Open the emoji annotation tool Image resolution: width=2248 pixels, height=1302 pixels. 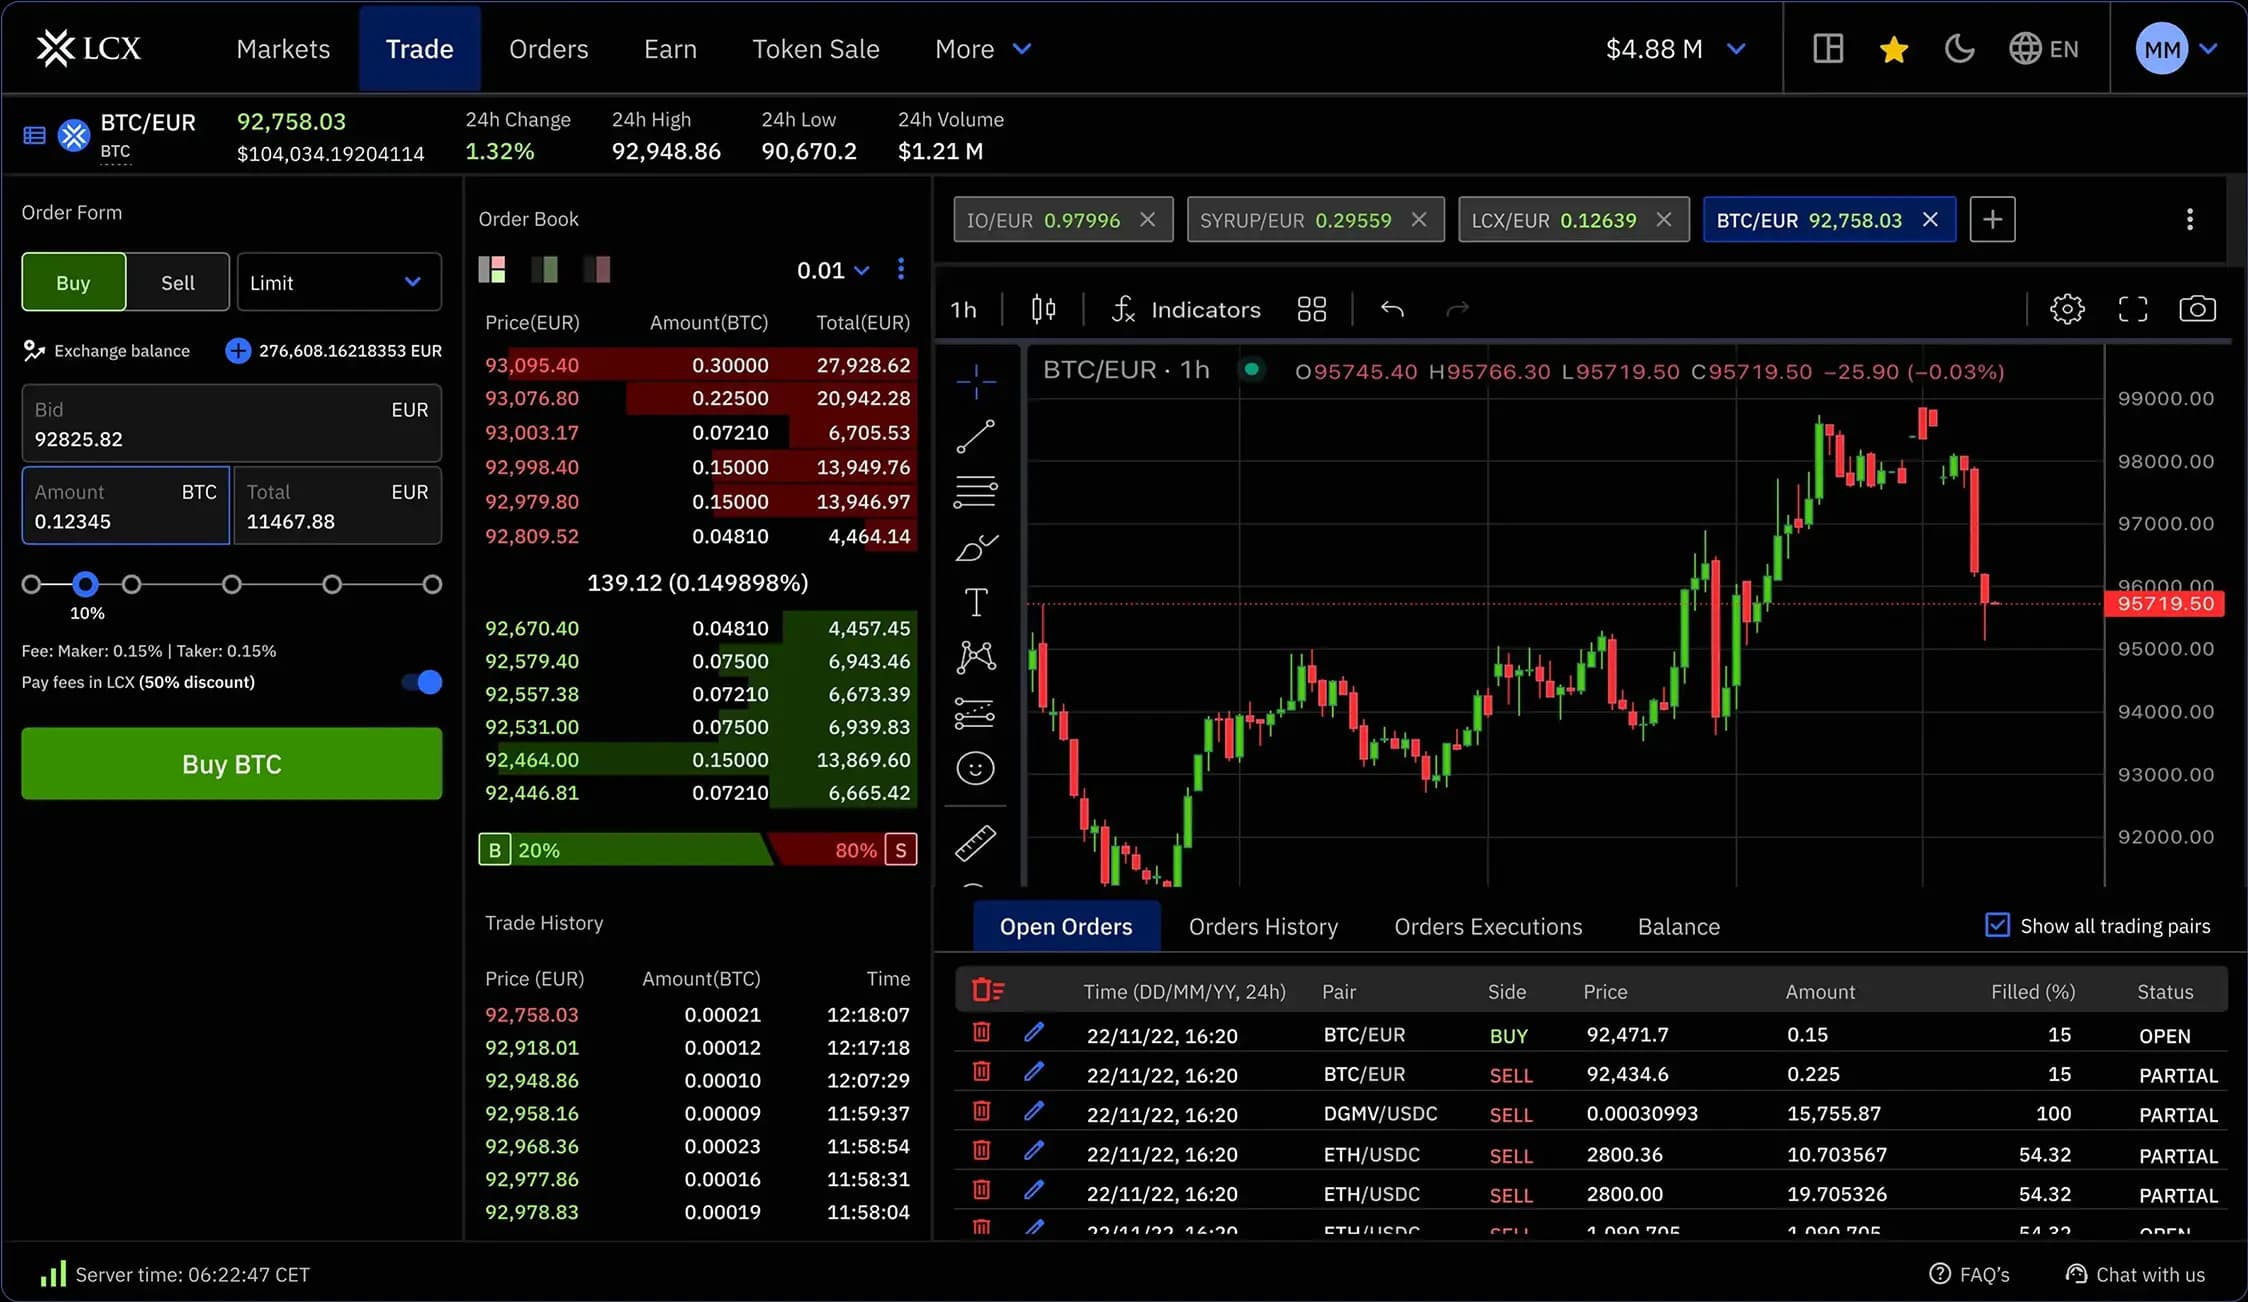(975, 767)
